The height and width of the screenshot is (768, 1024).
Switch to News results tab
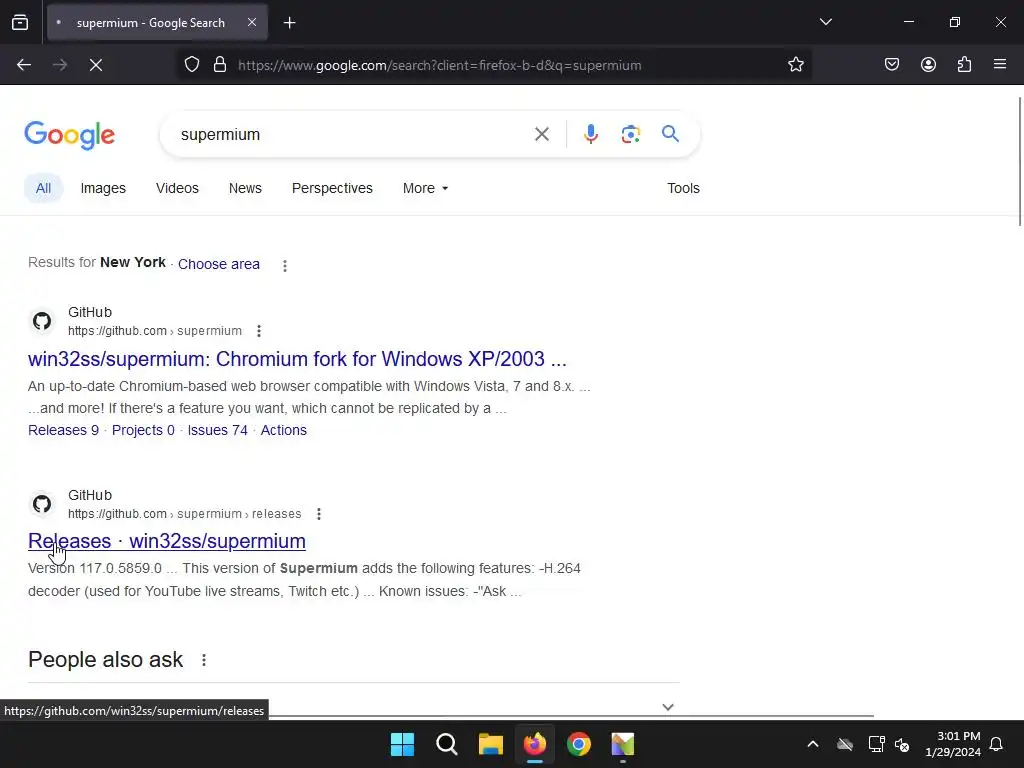tap(245, 188)
